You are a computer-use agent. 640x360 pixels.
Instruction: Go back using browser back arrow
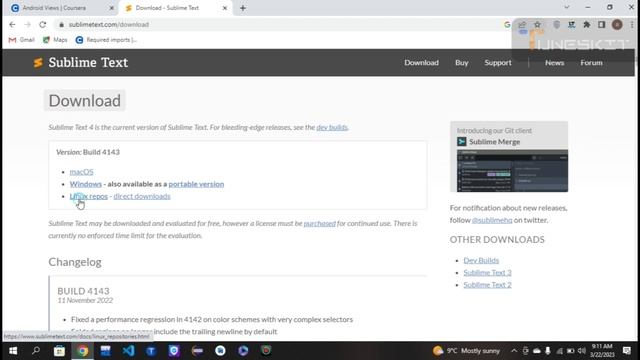[x=12, y=24]
